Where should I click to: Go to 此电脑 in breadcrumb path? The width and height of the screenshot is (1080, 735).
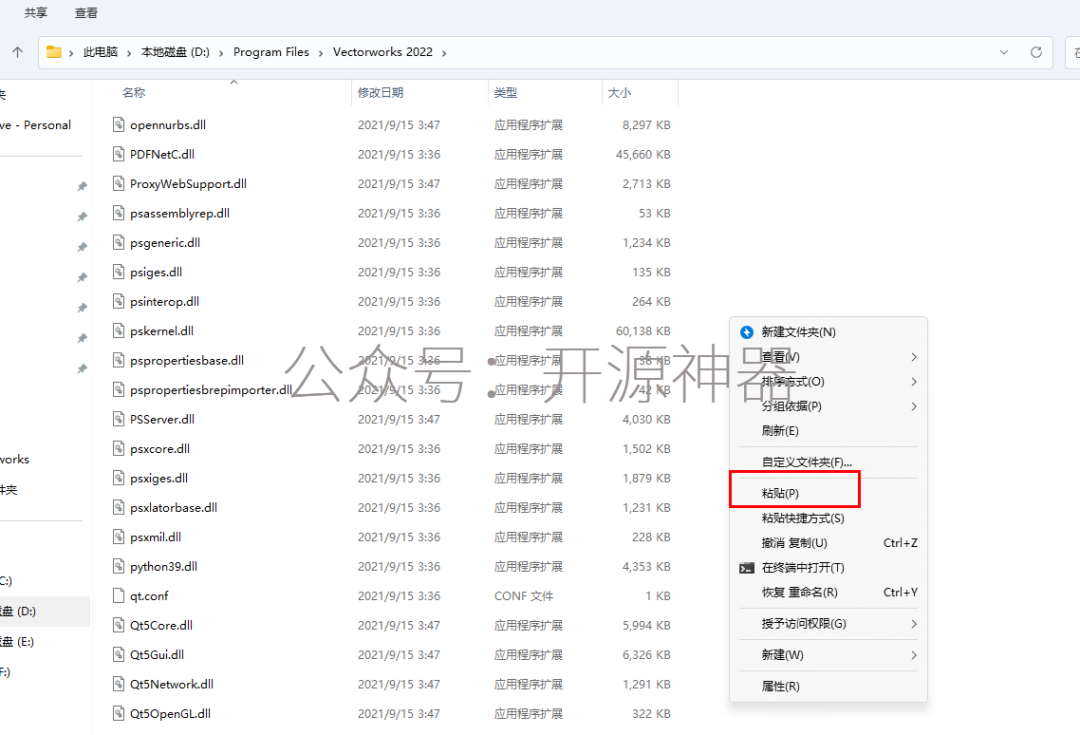click(101, 52)
